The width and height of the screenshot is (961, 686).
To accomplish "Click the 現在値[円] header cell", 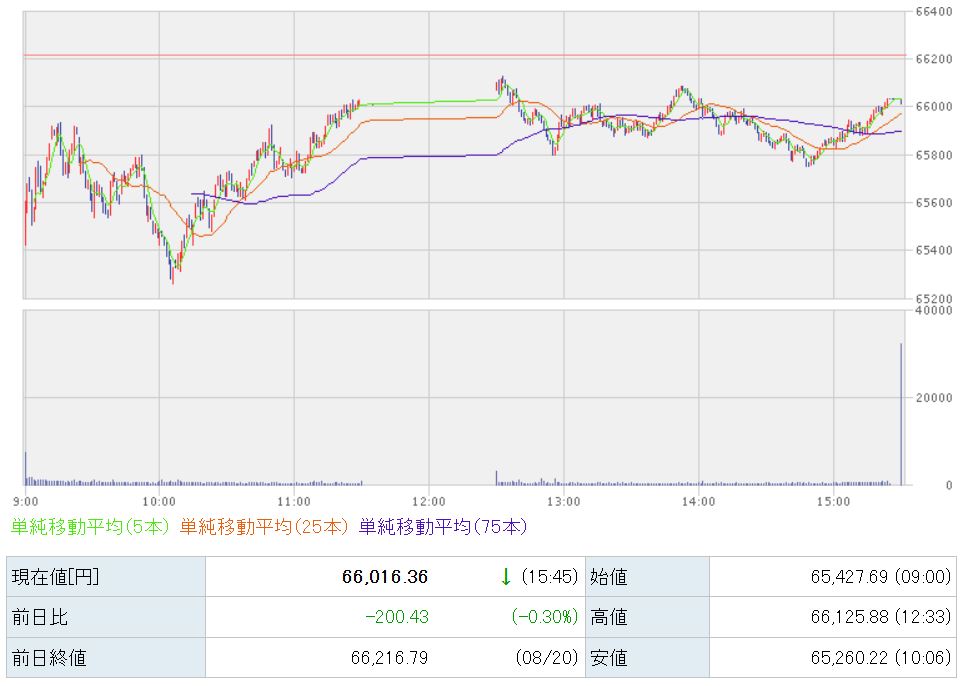I will (x=106, y=577).
